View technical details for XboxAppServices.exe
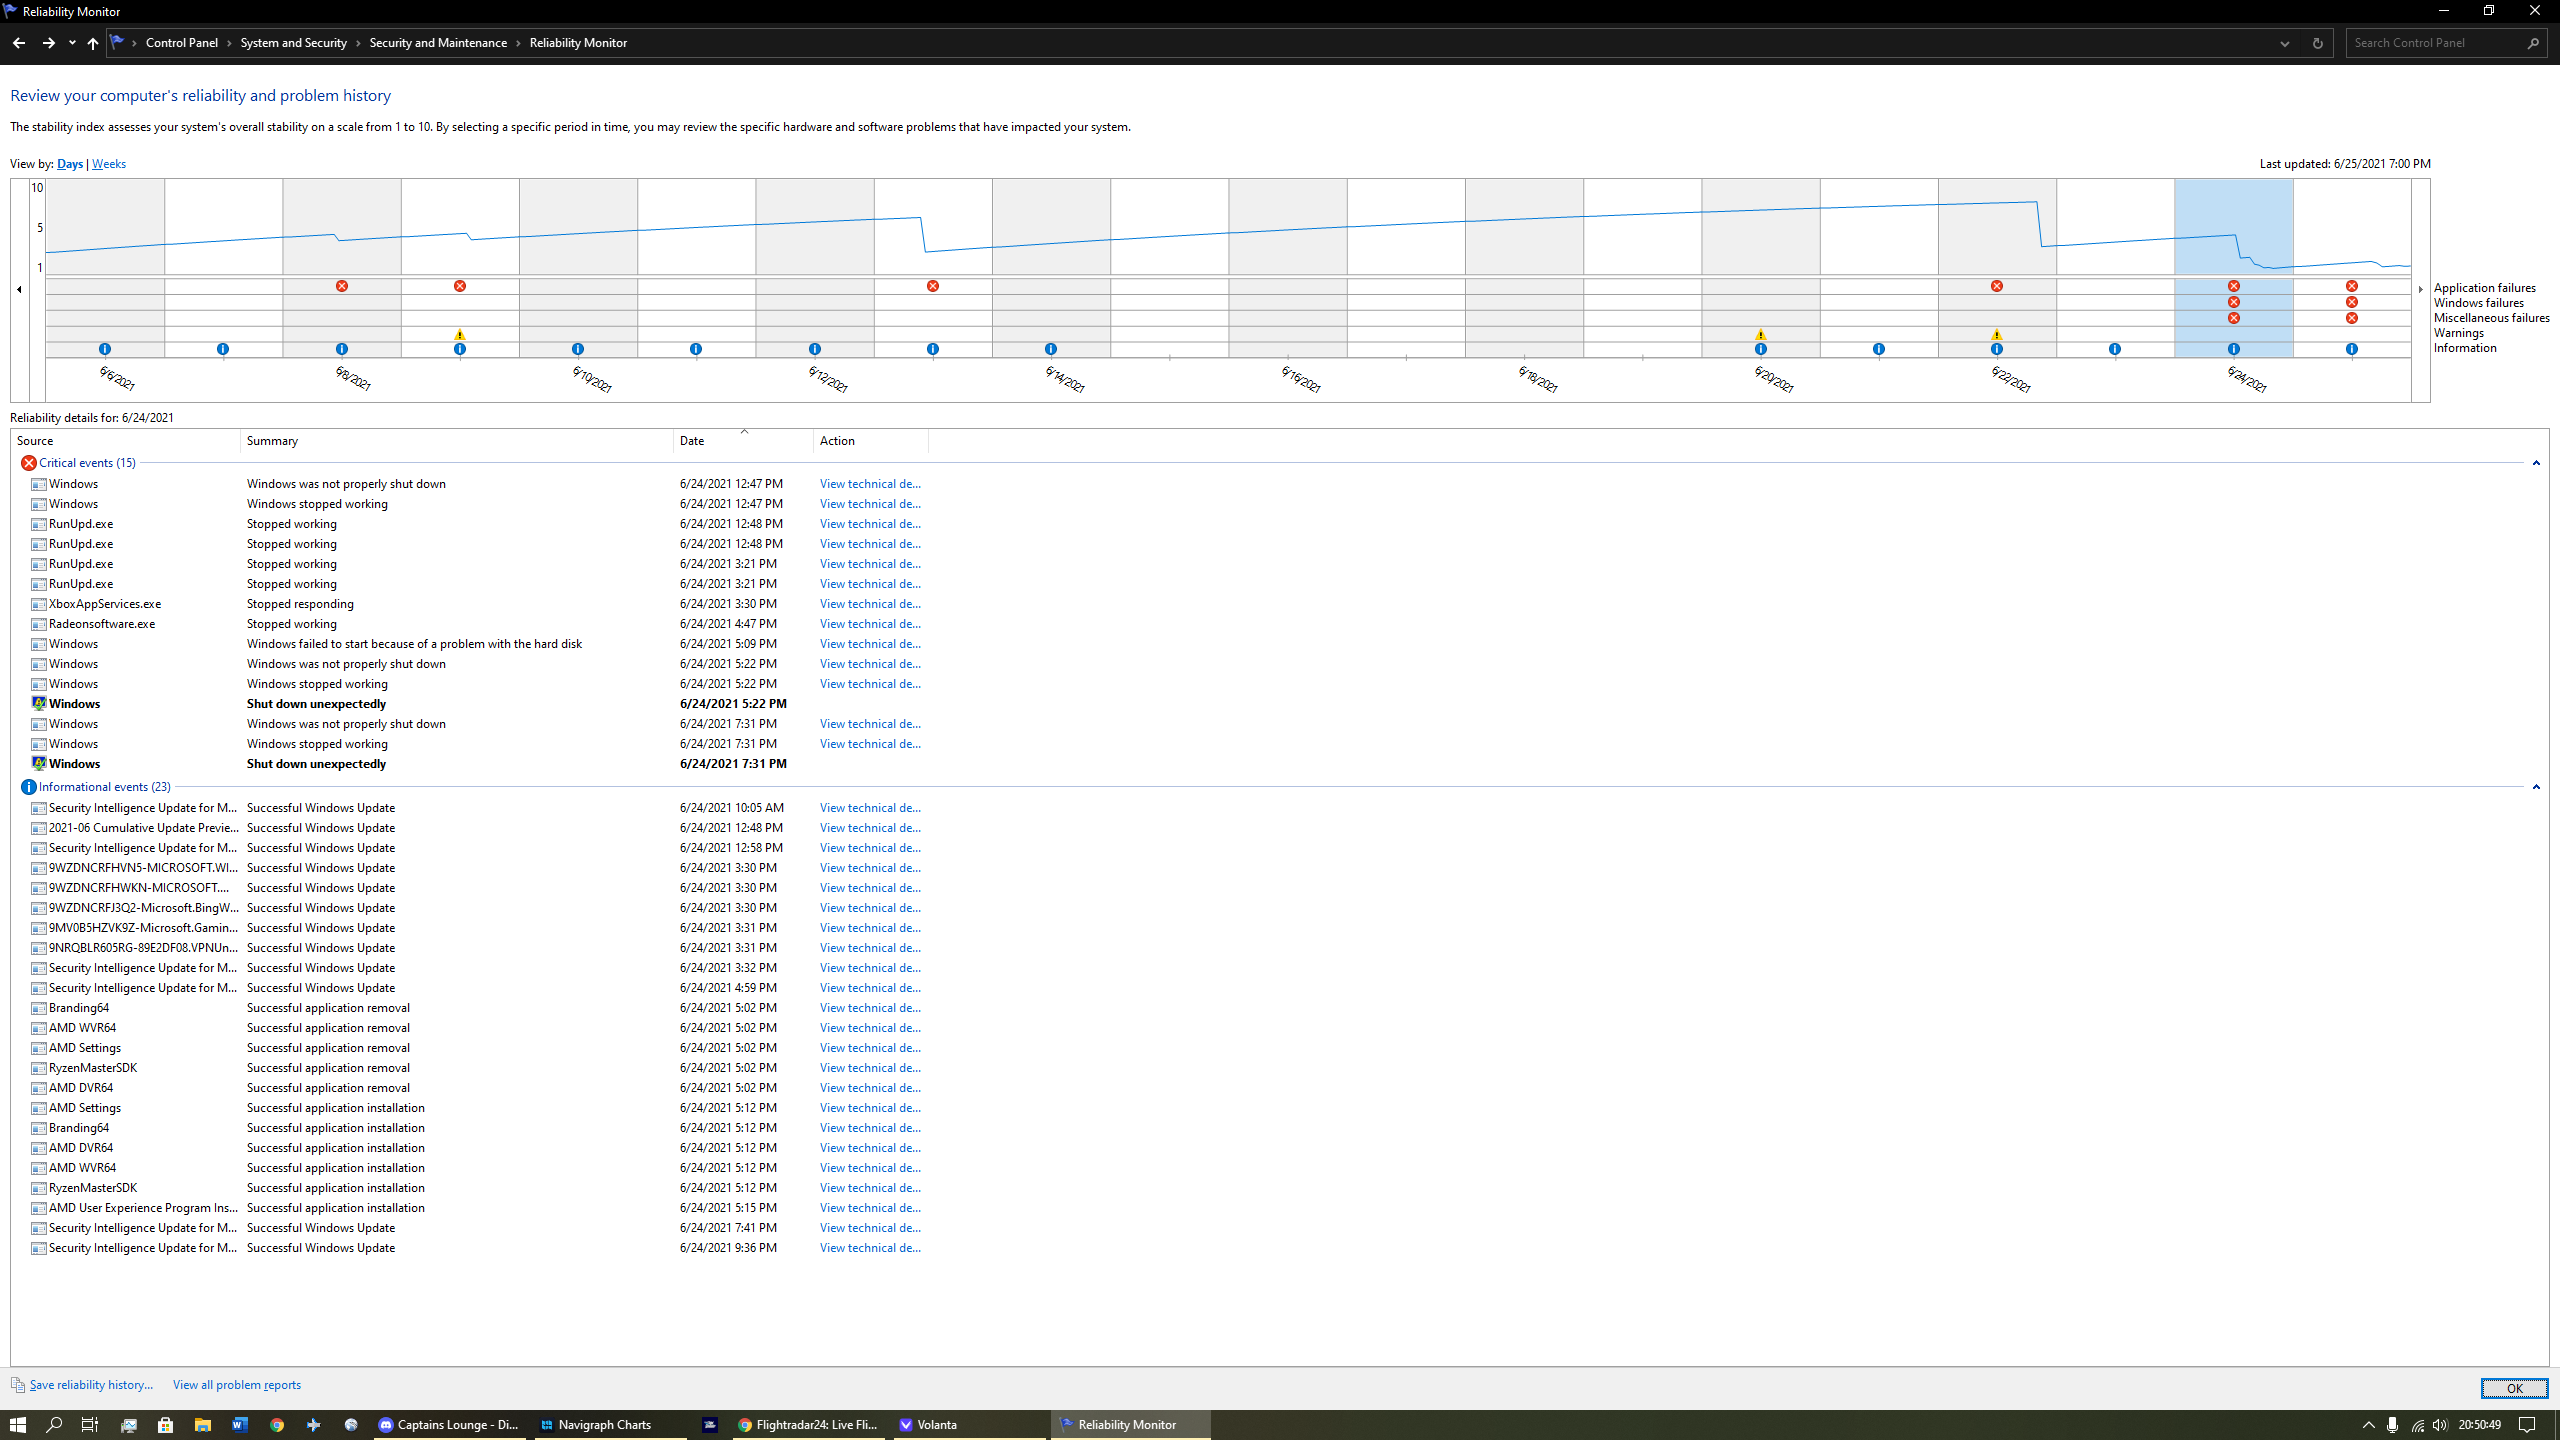This screenshot has width=2560, height=1440. [x=870, y=604]
